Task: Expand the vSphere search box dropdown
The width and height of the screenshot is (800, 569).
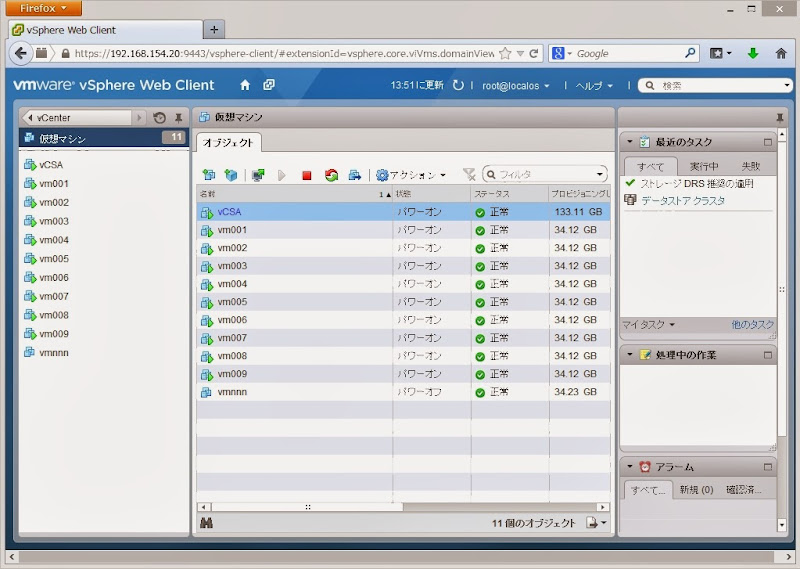Action: coord(787,85)
